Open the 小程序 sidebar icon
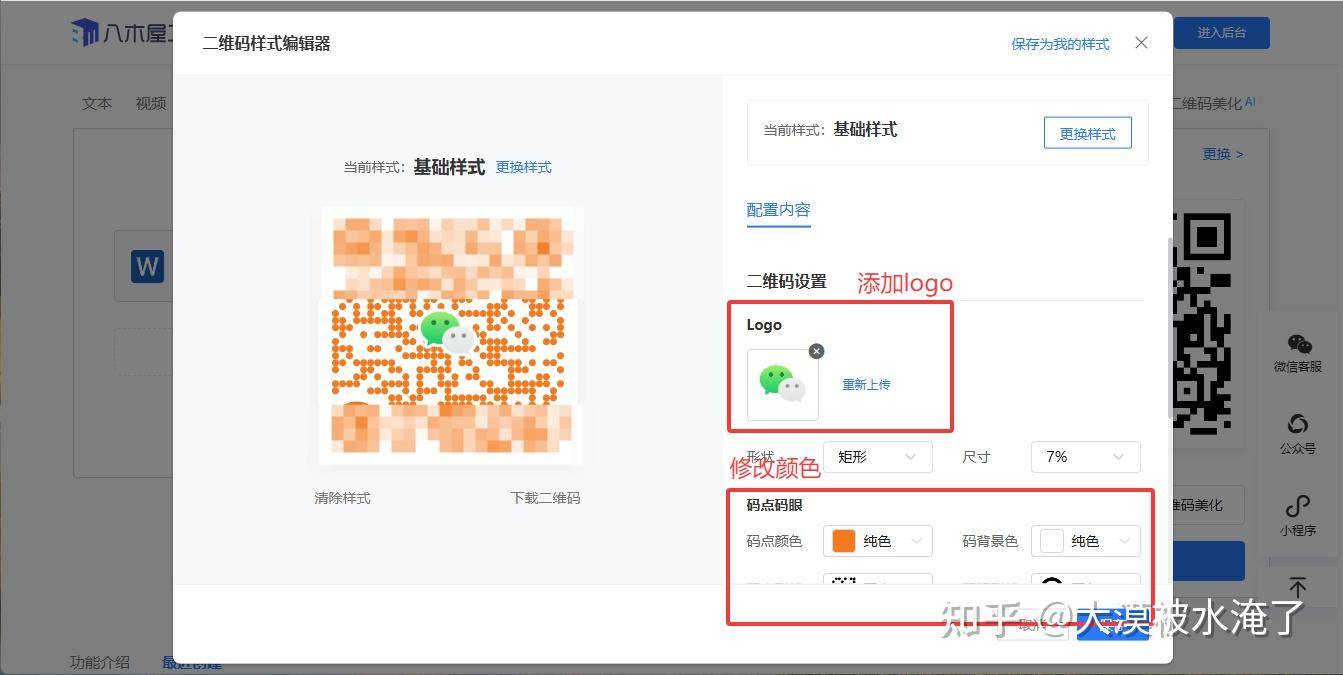 (1298, 516)
